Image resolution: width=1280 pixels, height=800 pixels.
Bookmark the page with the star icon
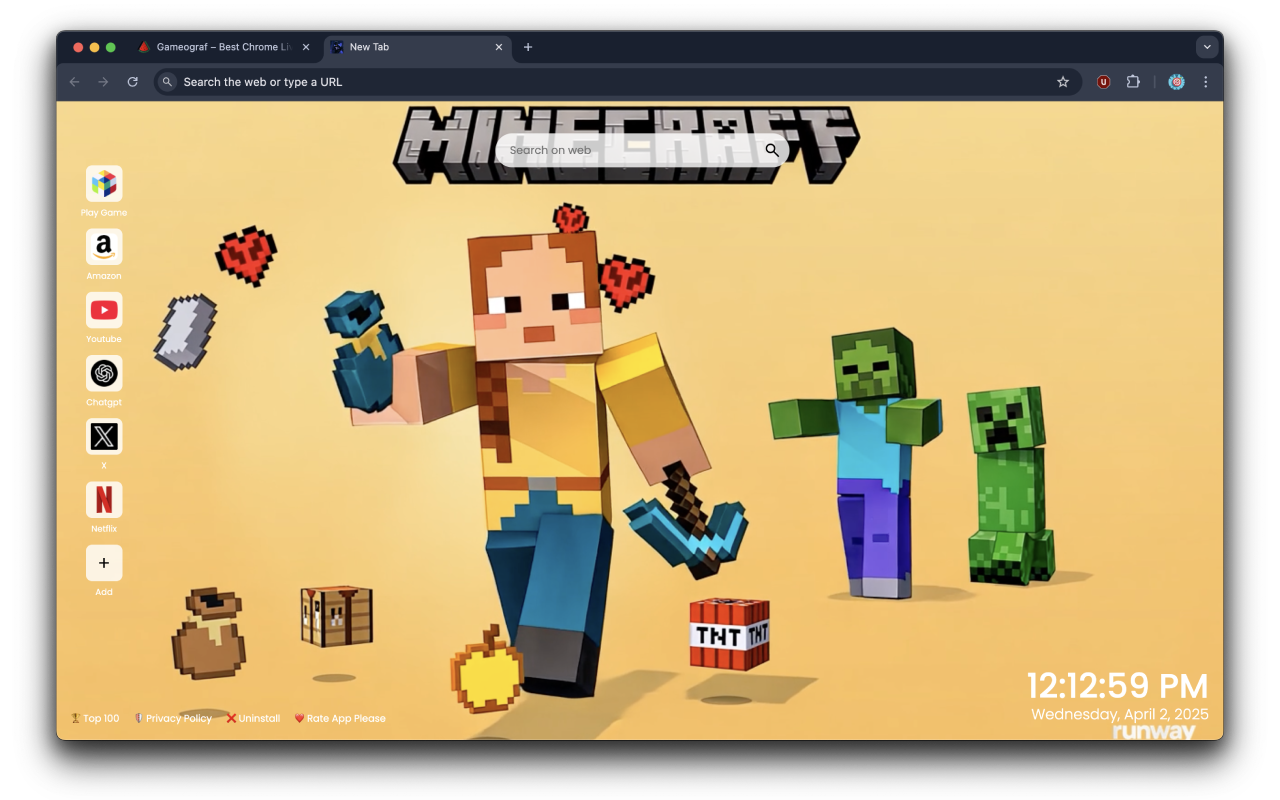coord(1062,81)
